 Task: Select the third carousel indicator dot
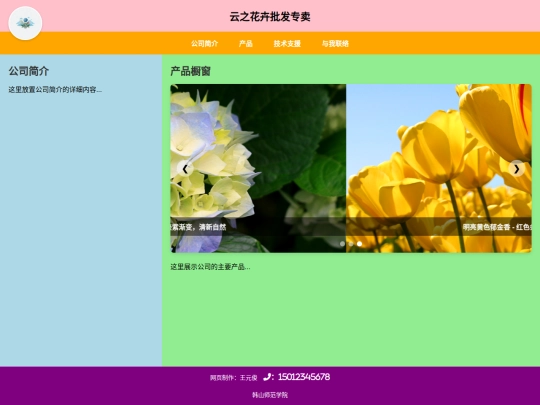coord(360,244)
